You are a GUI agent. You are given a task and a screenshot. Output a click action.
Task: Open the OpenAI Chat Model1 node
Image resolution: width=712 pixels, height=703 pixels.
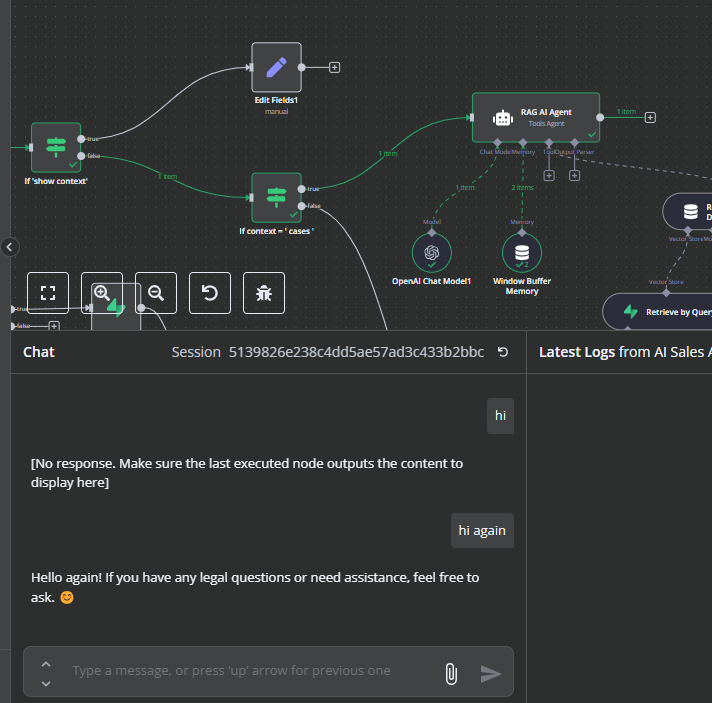click(431, 253)
